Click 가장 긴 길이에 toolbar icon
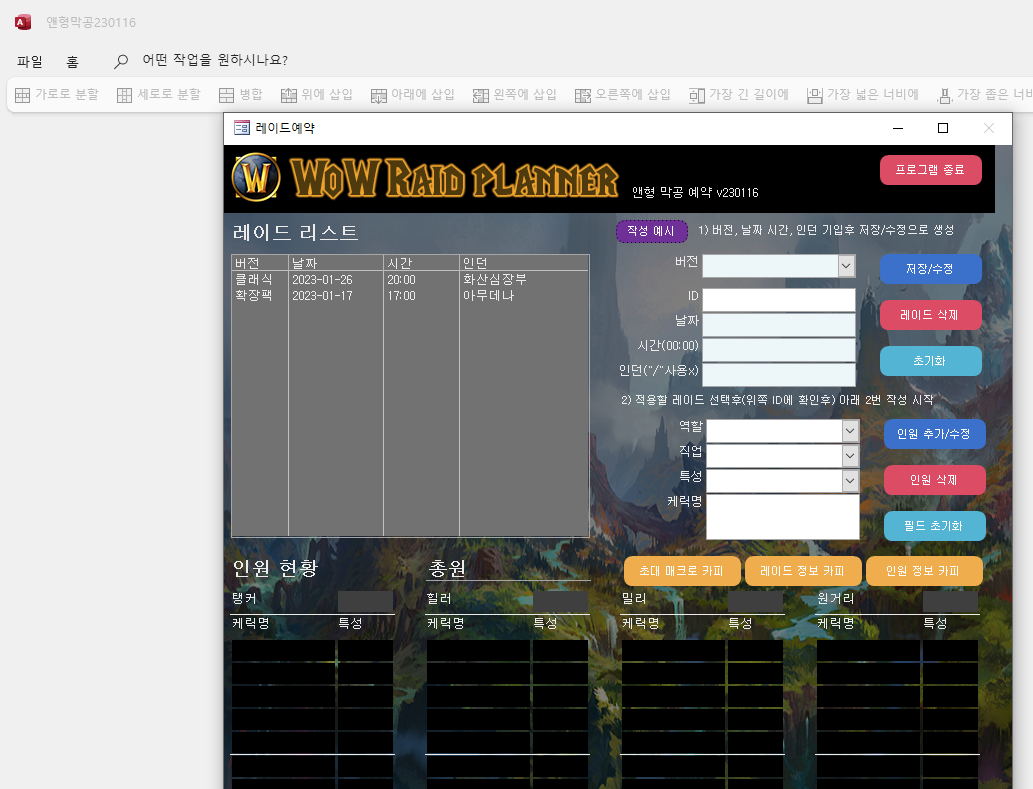Screen dimensions: 1033x789 point(697,96)
